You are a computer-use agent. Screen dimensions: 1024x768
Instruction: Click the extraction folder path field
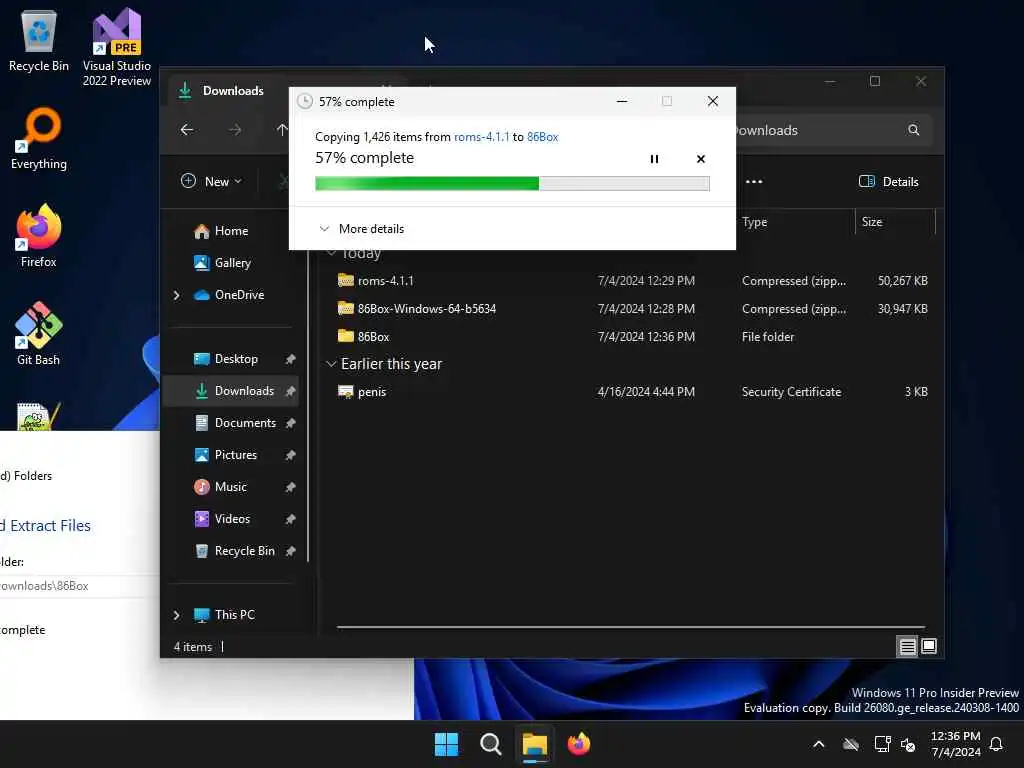(x=78, y=586)
